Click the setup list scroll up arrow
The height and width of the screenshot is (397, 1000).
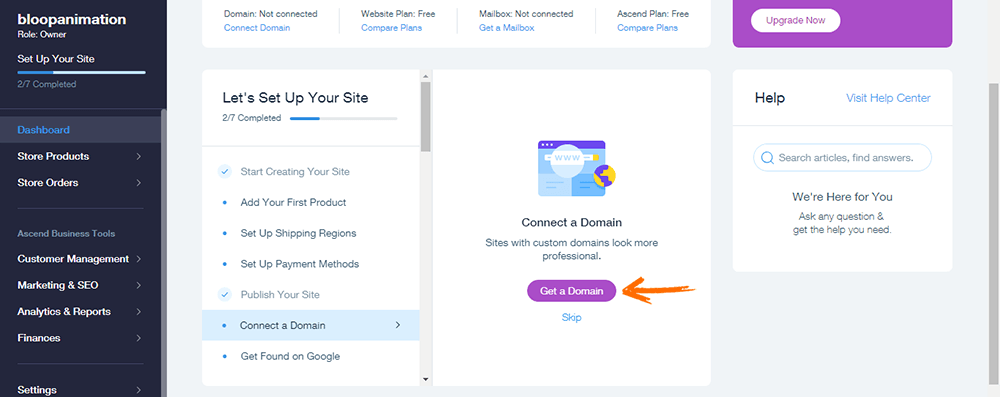425,76
